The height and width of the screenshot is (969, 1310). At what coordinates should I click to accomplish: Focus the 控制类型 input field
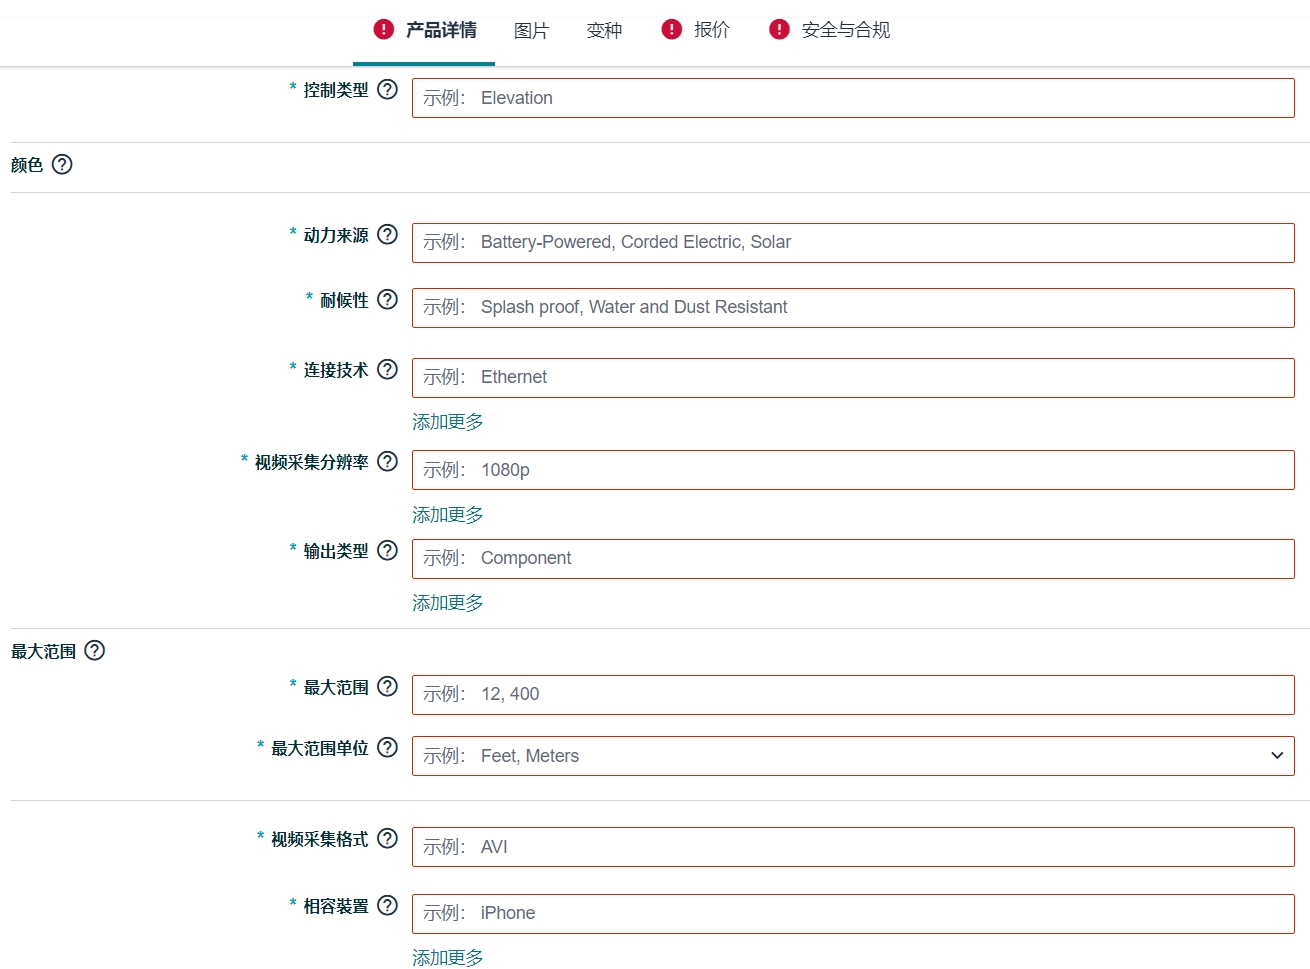852,98
